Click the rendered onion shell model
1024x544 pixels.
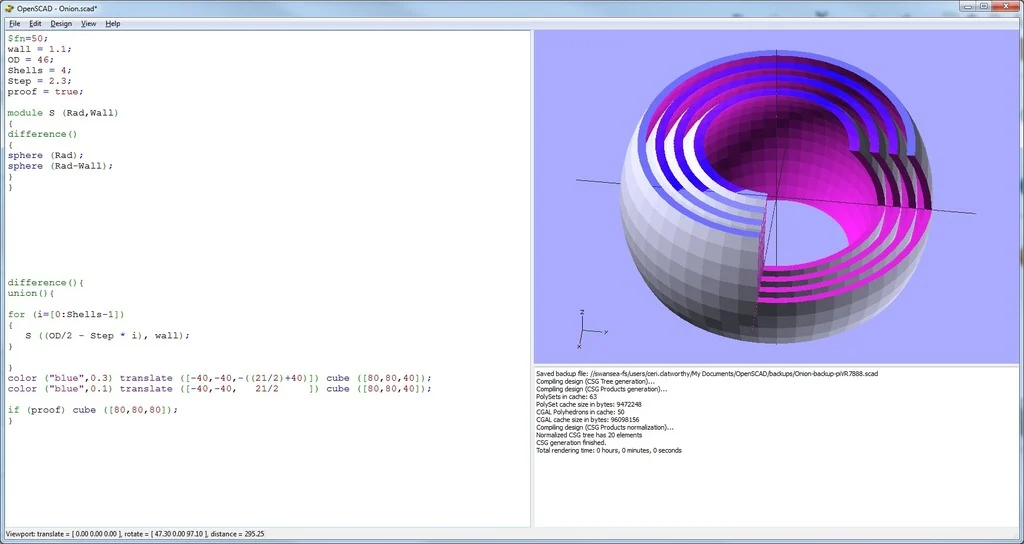775,195
